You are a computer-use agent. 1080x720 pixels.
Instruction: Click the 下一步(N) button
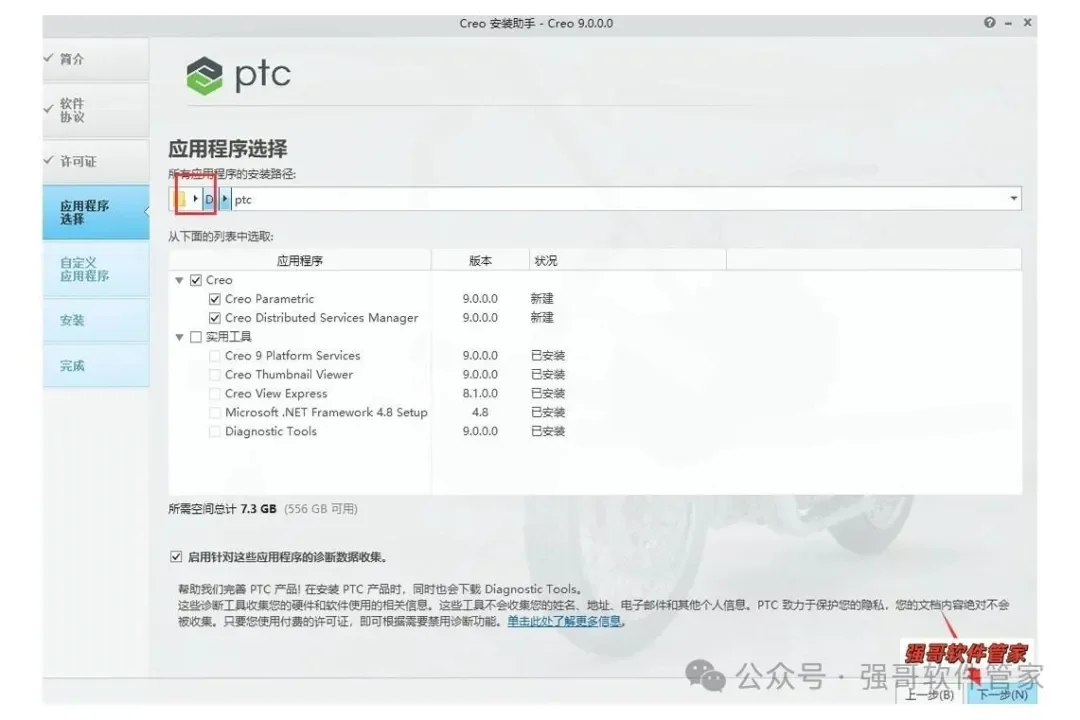[1002, 695]
